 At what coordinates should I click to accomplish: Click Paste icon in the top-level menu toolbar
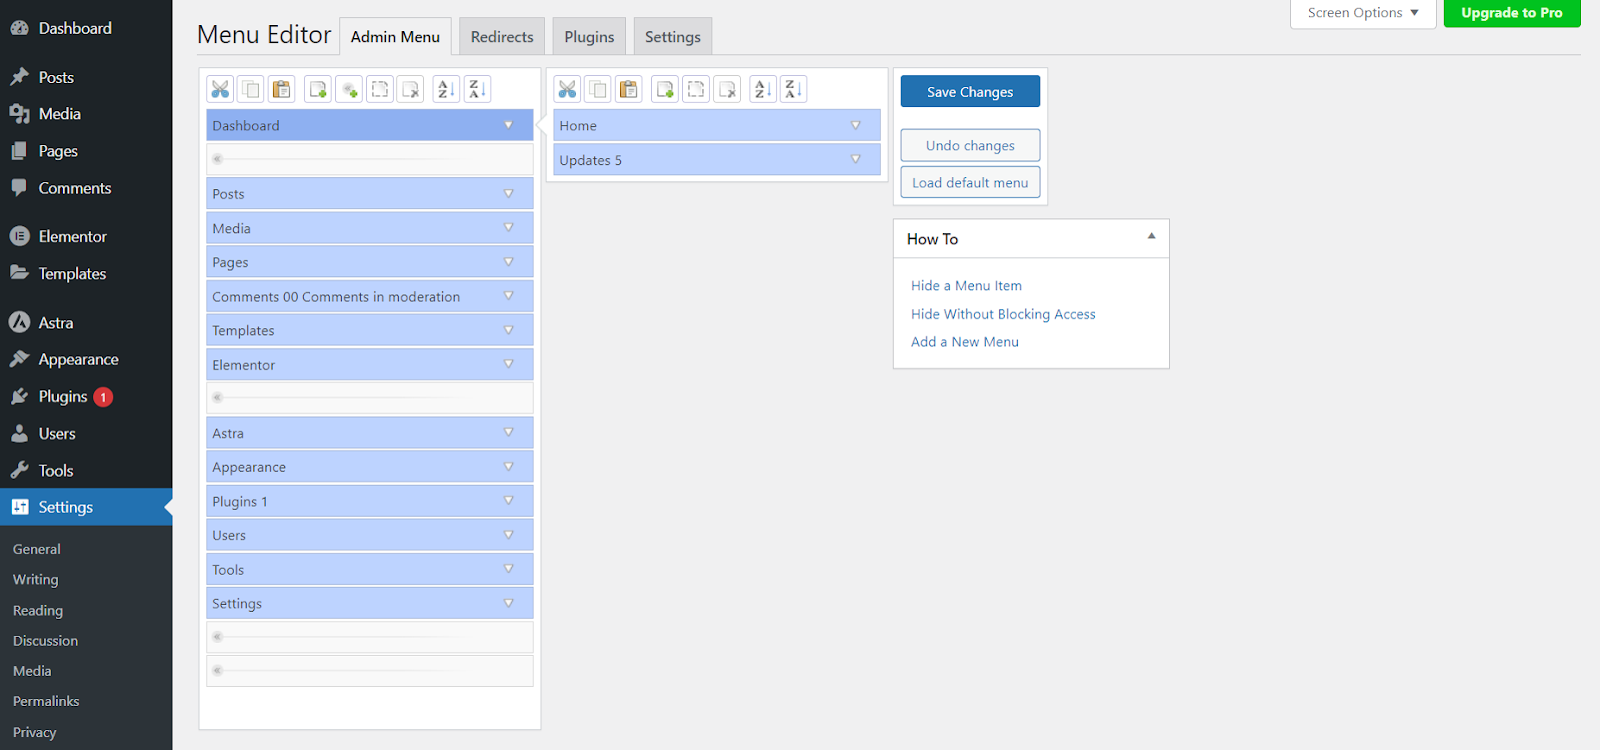click(282, 90)
